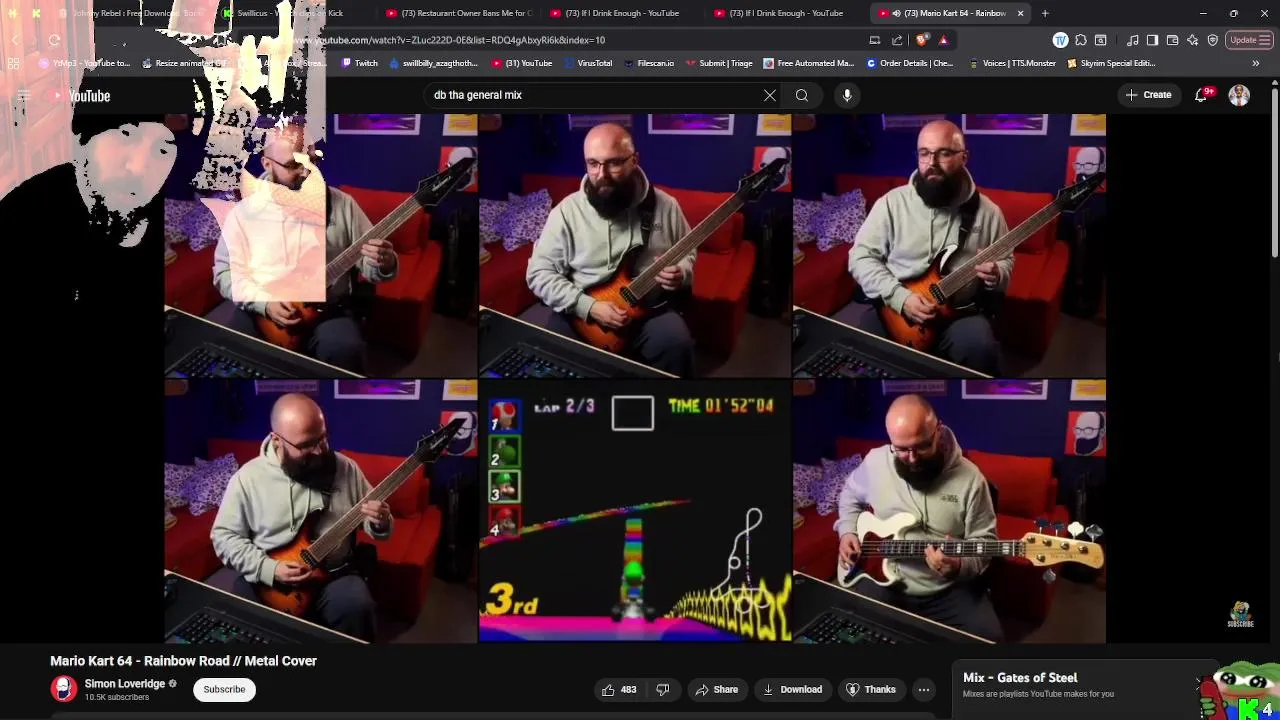The image size is (1280, 720).
Task: Click the Download button
Action: (792, 689)
